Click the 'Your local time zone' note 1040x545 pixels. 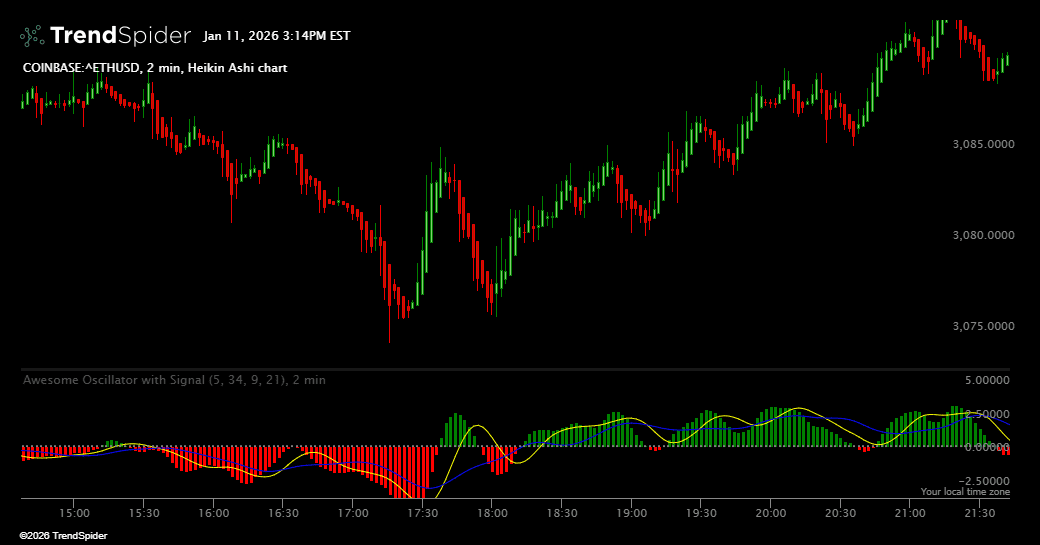click(x=965, y=491)
